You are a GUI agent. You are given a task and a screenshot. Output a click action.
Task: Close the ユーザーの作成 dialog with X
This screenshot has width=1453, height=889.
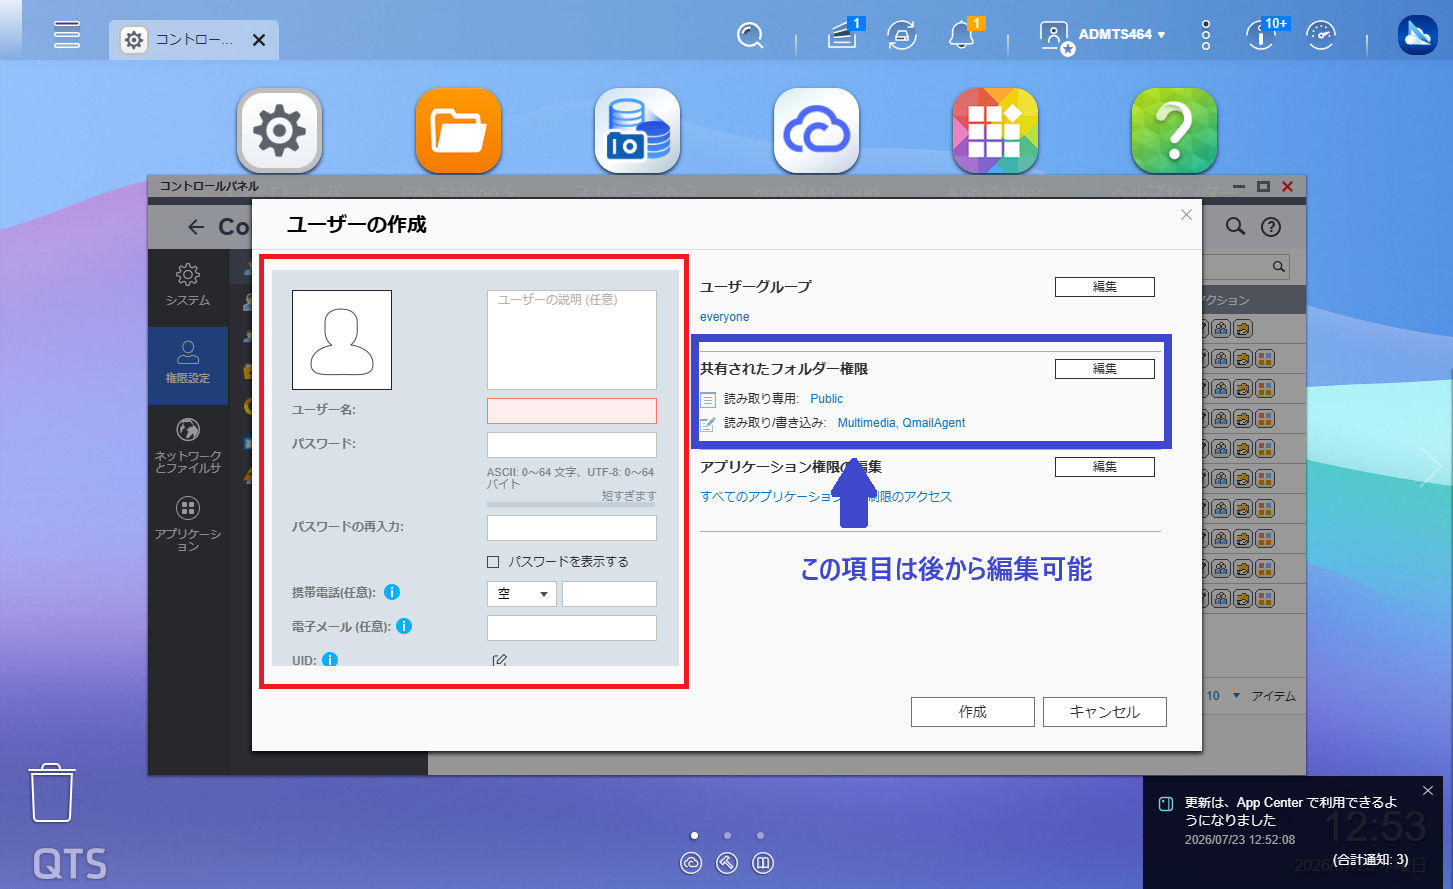tap(1186, 215)
